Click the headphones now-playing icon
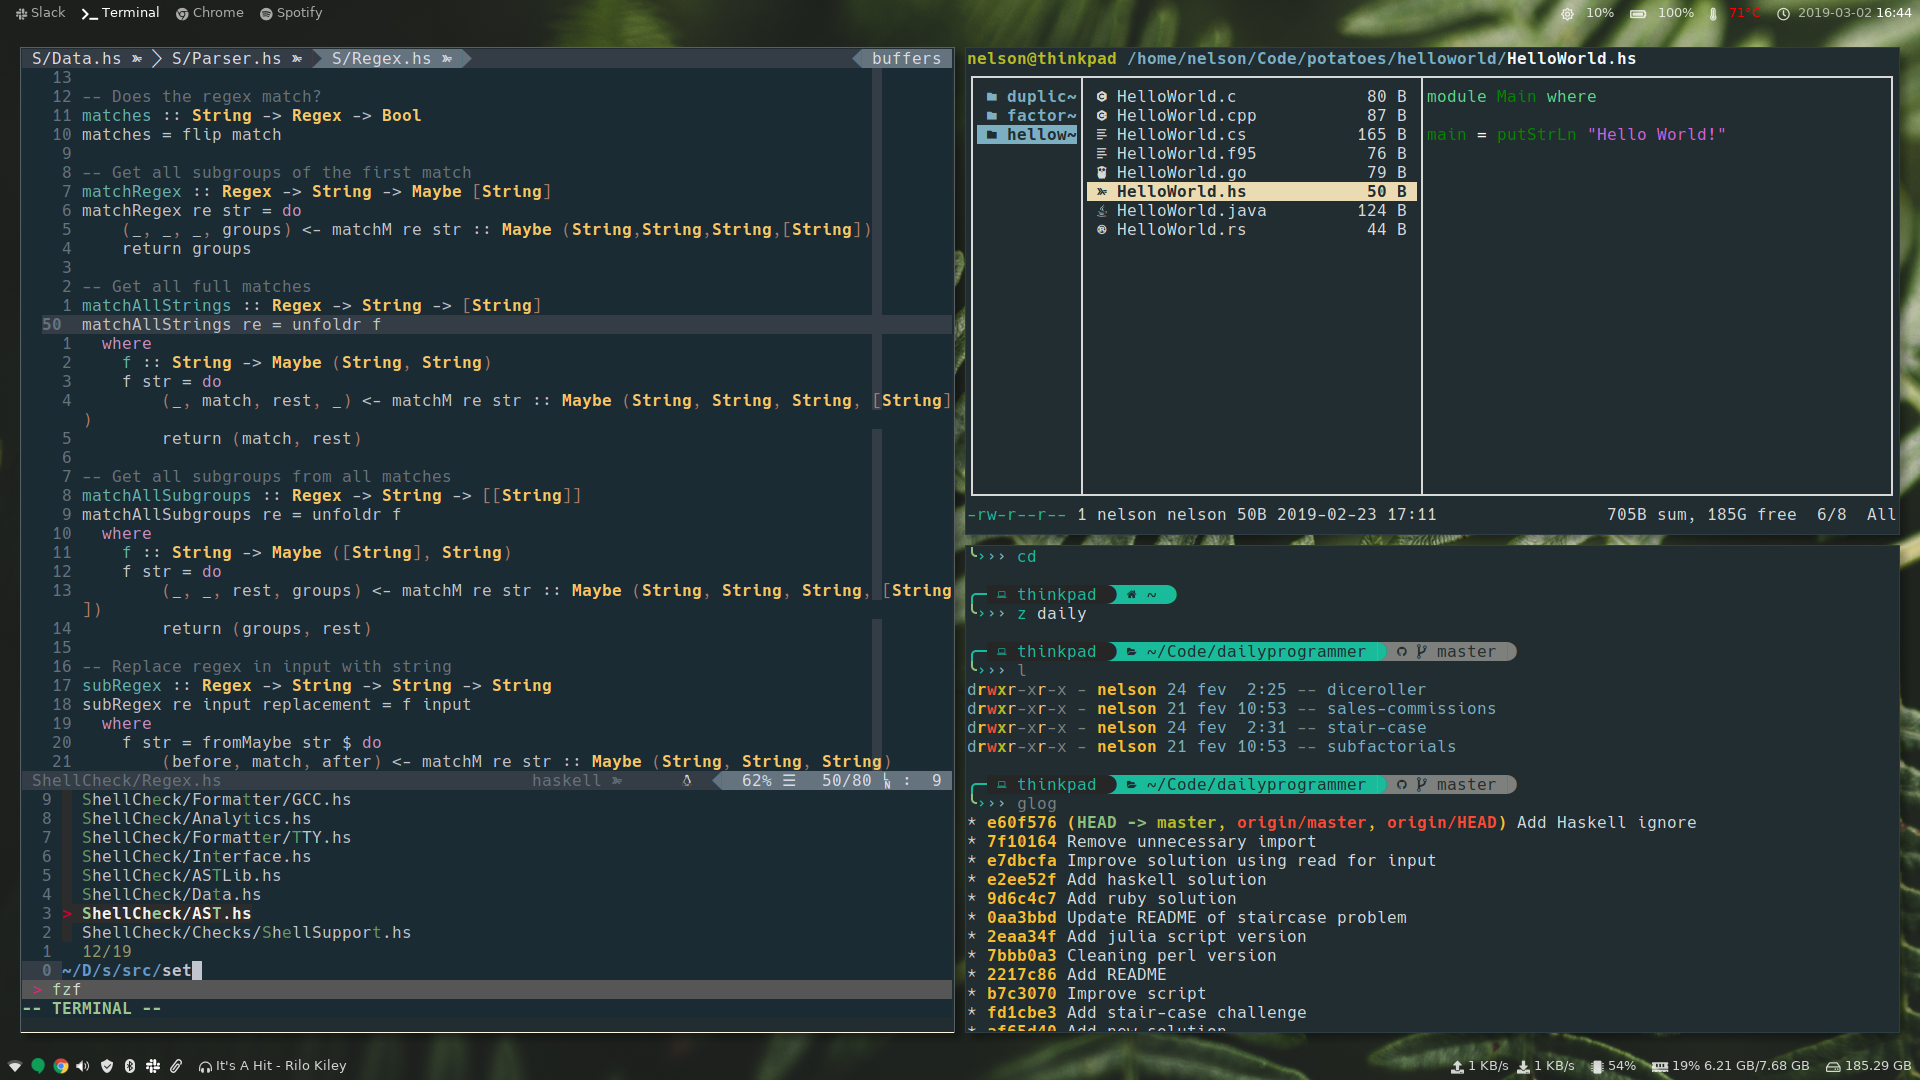Viewport: 1920px width, 1080px height. [205, 1067]
